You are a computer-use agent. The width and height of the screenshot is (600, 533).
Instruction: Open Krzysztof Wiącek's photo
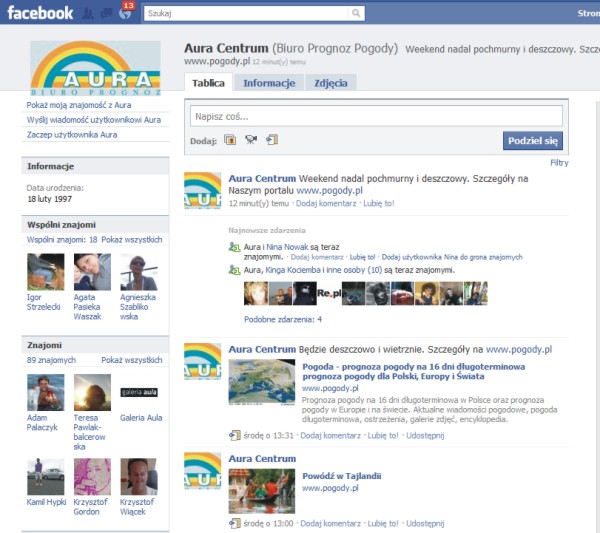[x=139, y=477]
